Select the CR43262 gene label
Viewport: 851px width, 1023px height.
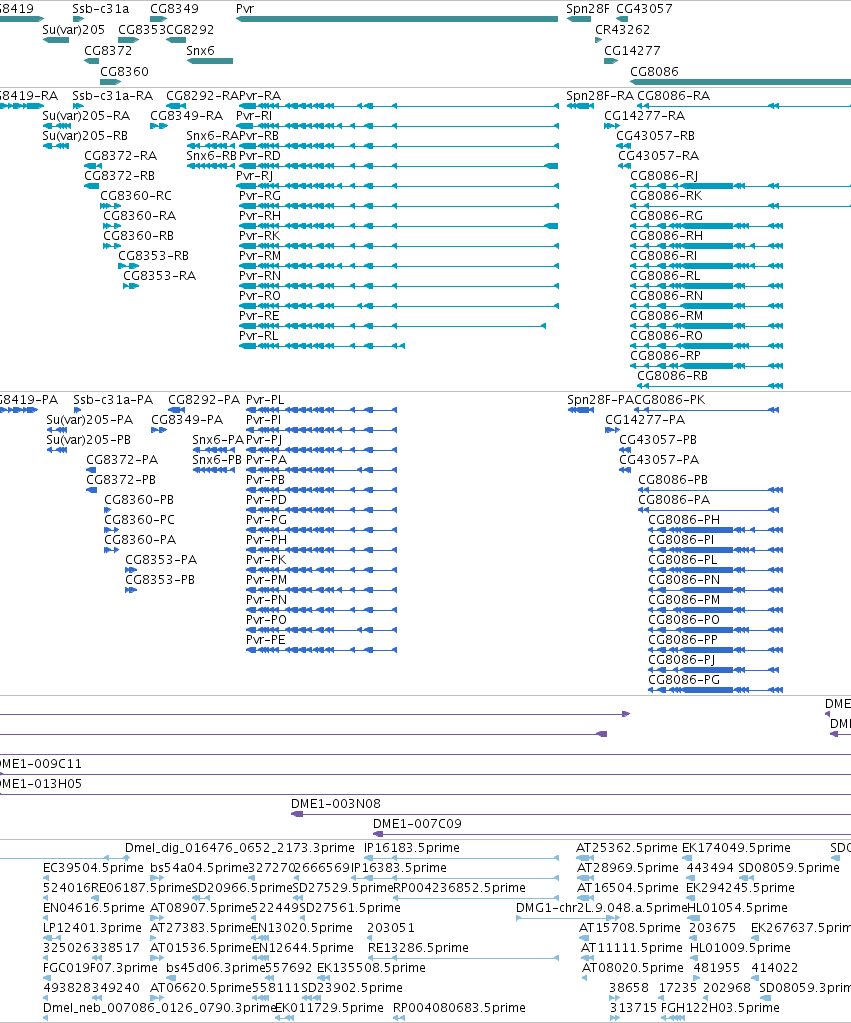pos(622,29)
